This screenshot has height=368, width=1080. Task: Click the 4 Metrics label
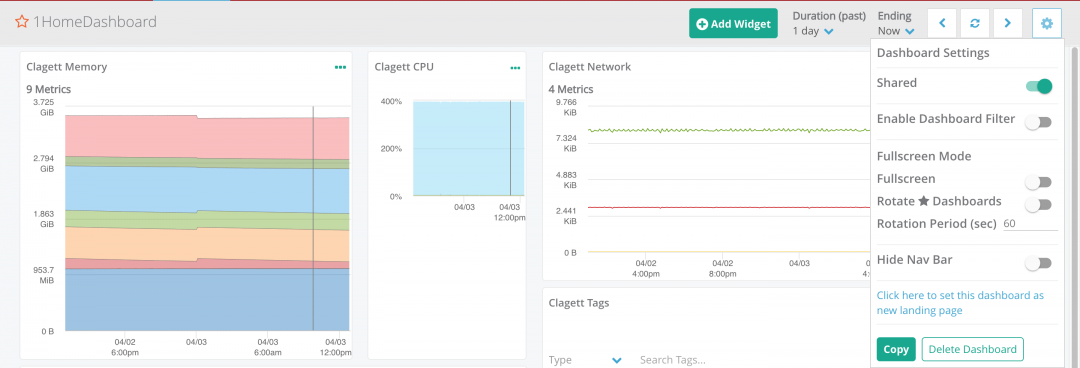570,89
